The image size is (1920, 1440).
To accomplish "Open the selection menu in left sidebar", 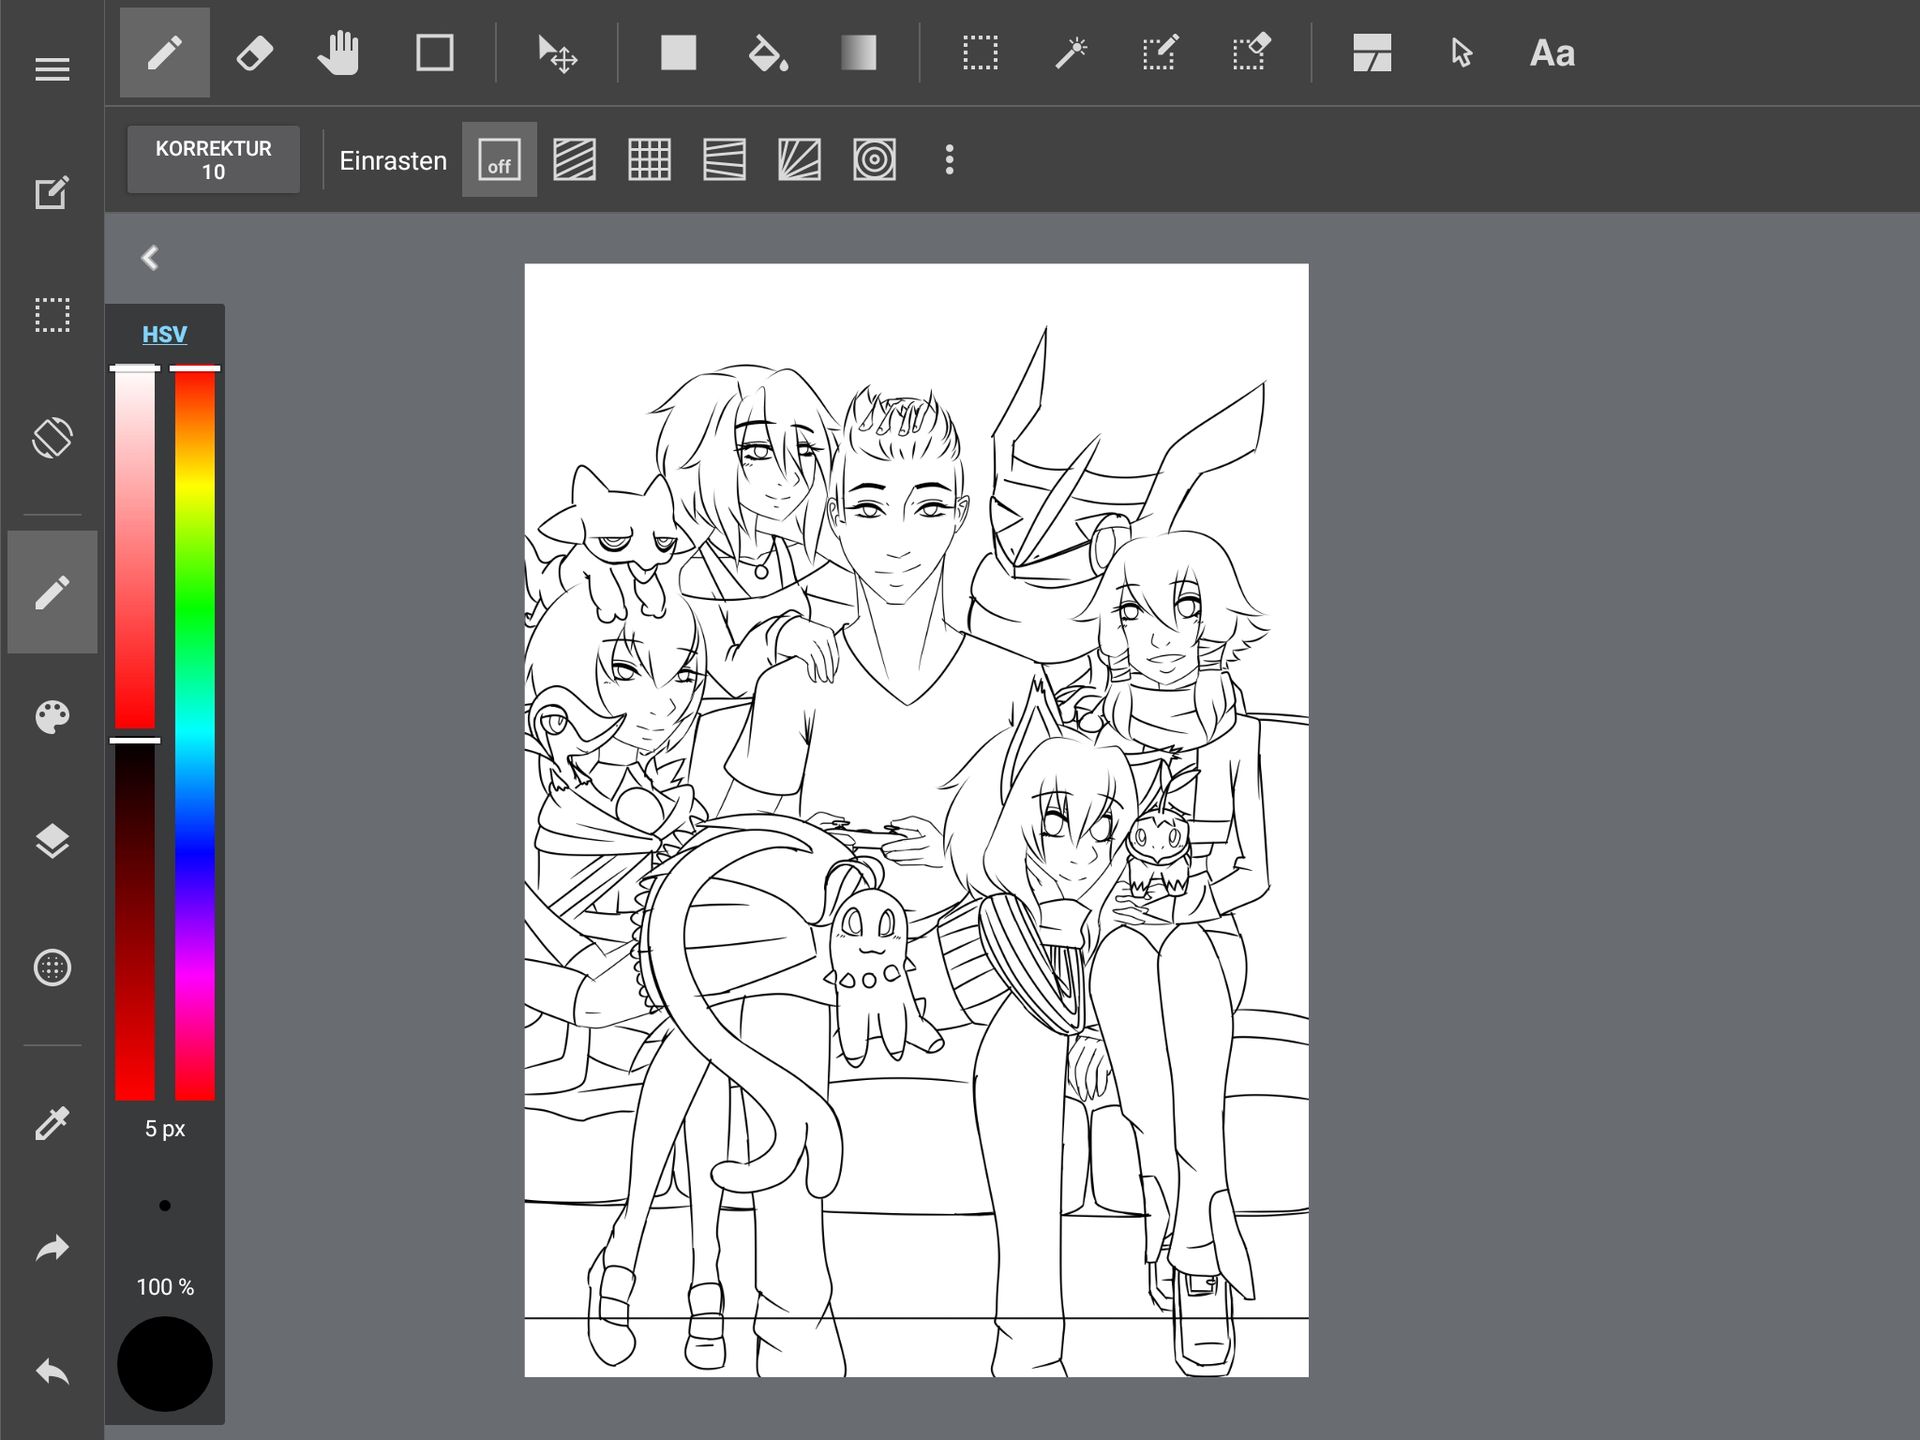I will point(52,315).
